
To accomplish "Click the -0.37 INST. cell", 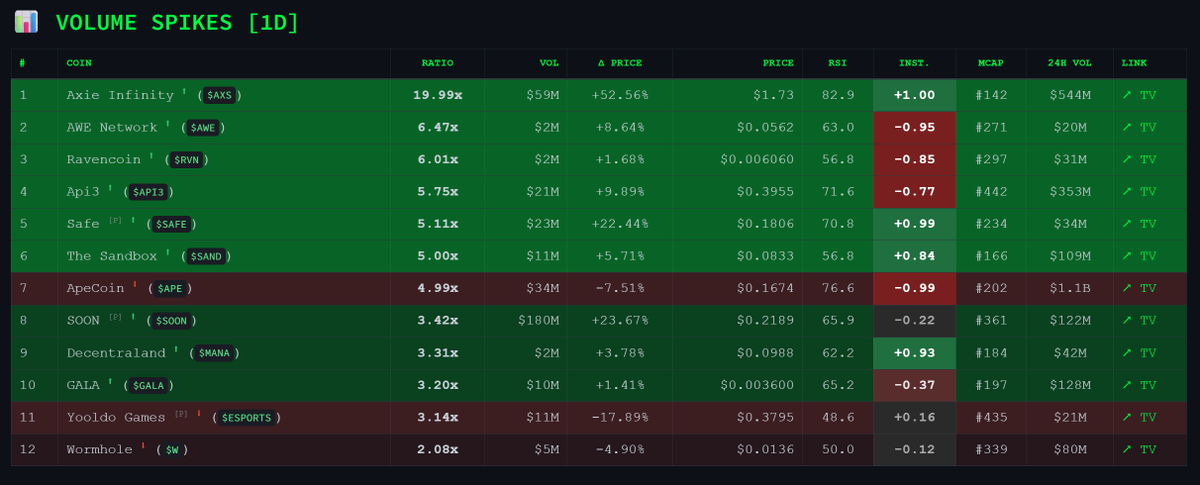I will pos(914,385).
